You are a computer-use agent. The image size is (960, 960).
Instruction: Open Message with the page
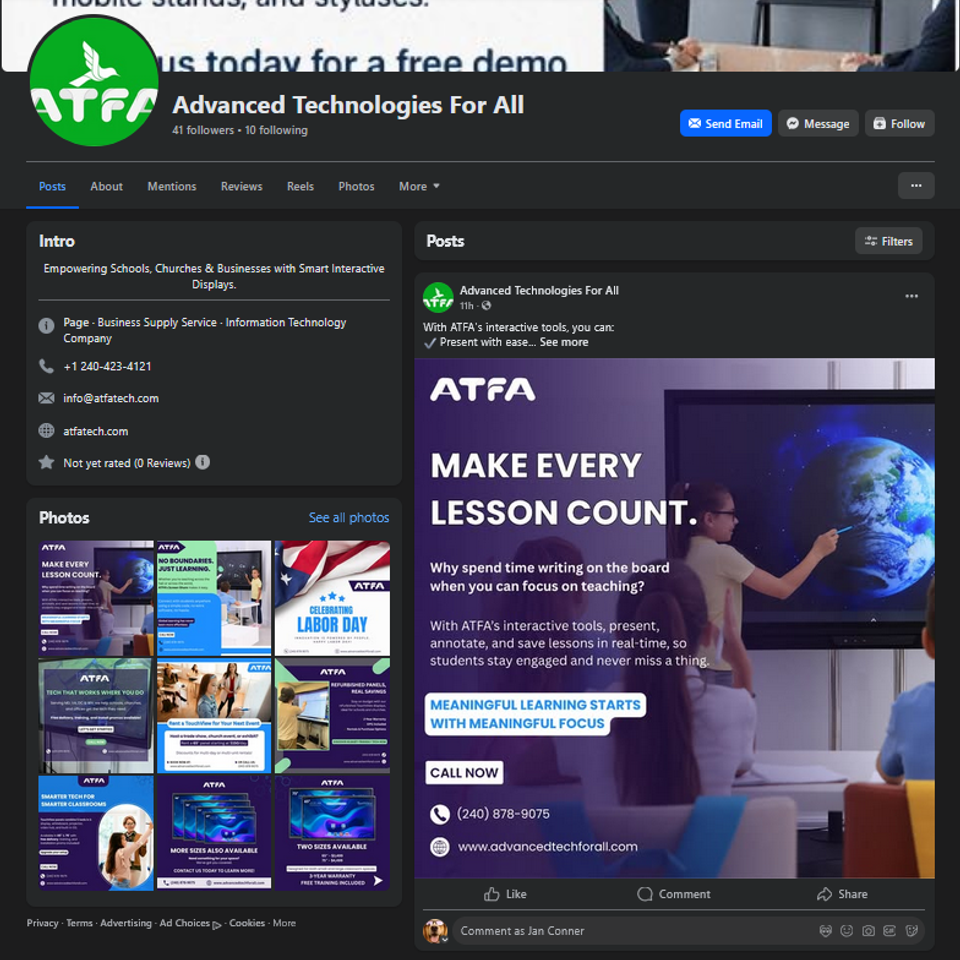pyautogui.click(x=818, y=124)
